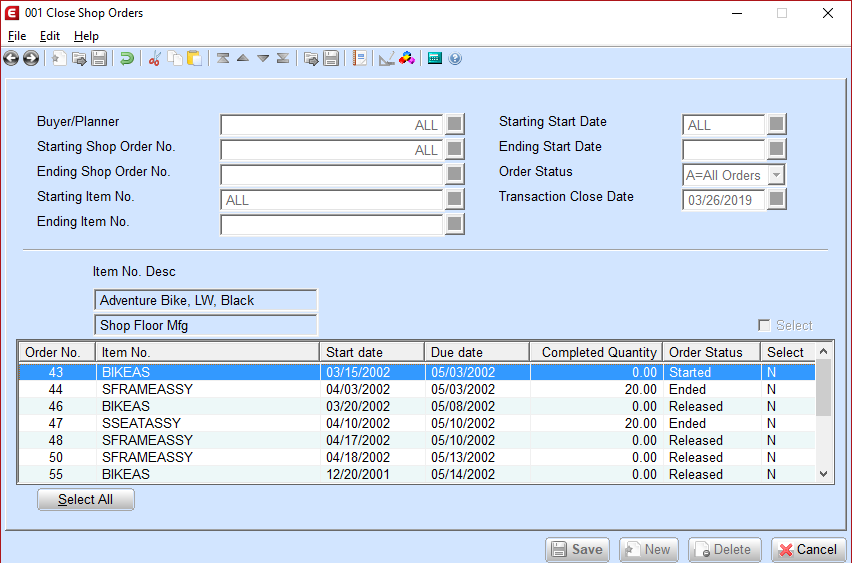
Task: Click the Starting Shop Order No. field
Action: point(331,149)
